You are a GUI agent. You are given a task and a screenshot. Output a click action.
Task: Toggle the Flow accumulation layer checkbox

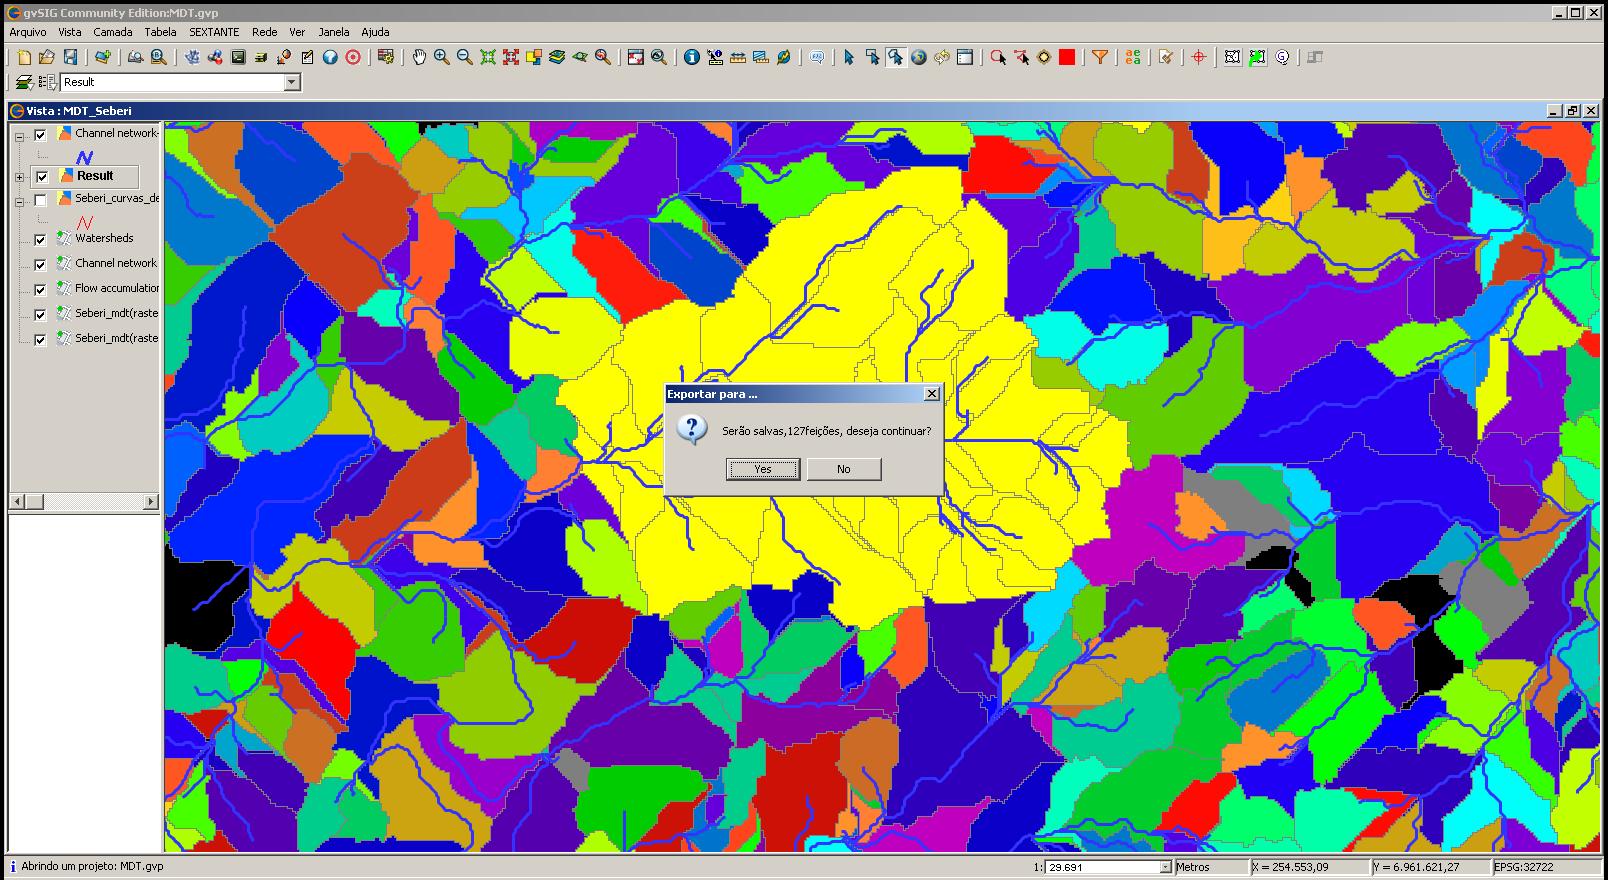(40, 290)
